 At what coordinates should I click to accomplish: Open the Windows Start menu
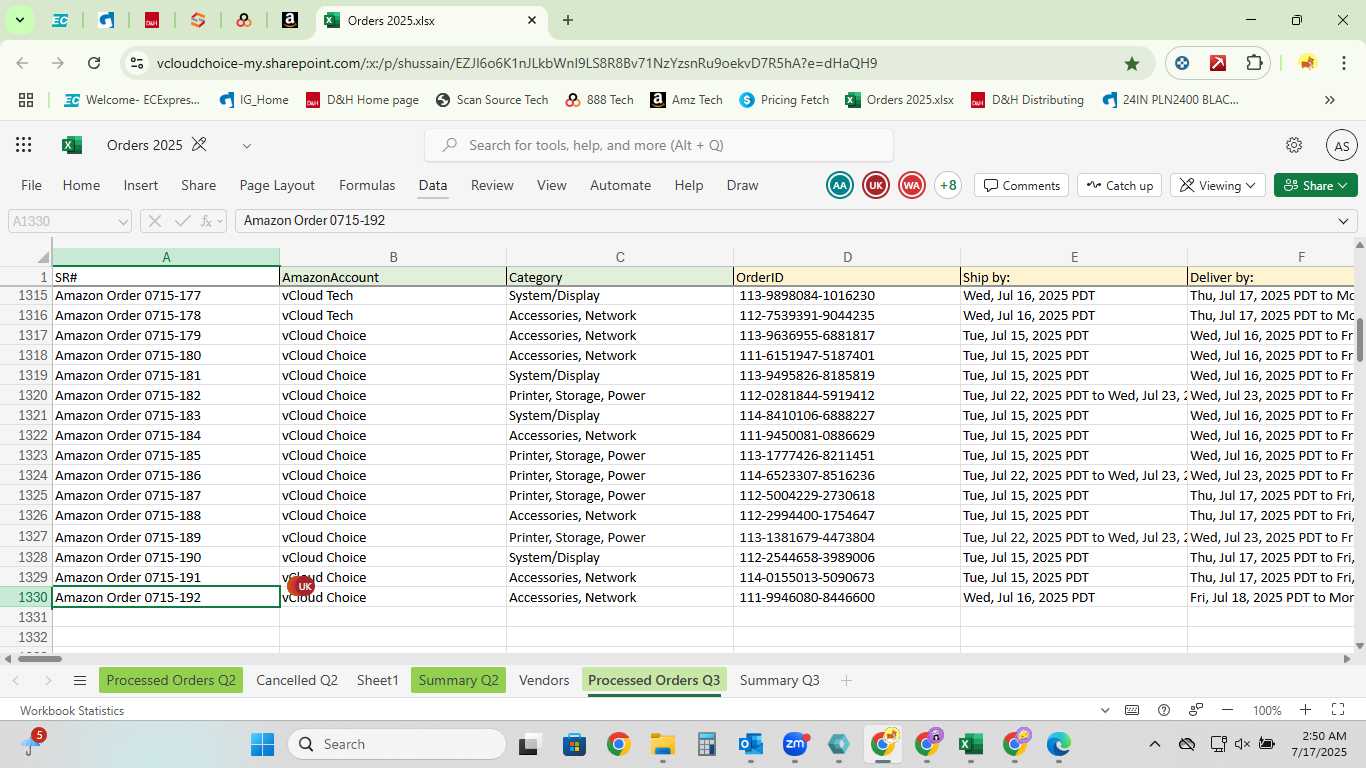(x=262, y=744)
